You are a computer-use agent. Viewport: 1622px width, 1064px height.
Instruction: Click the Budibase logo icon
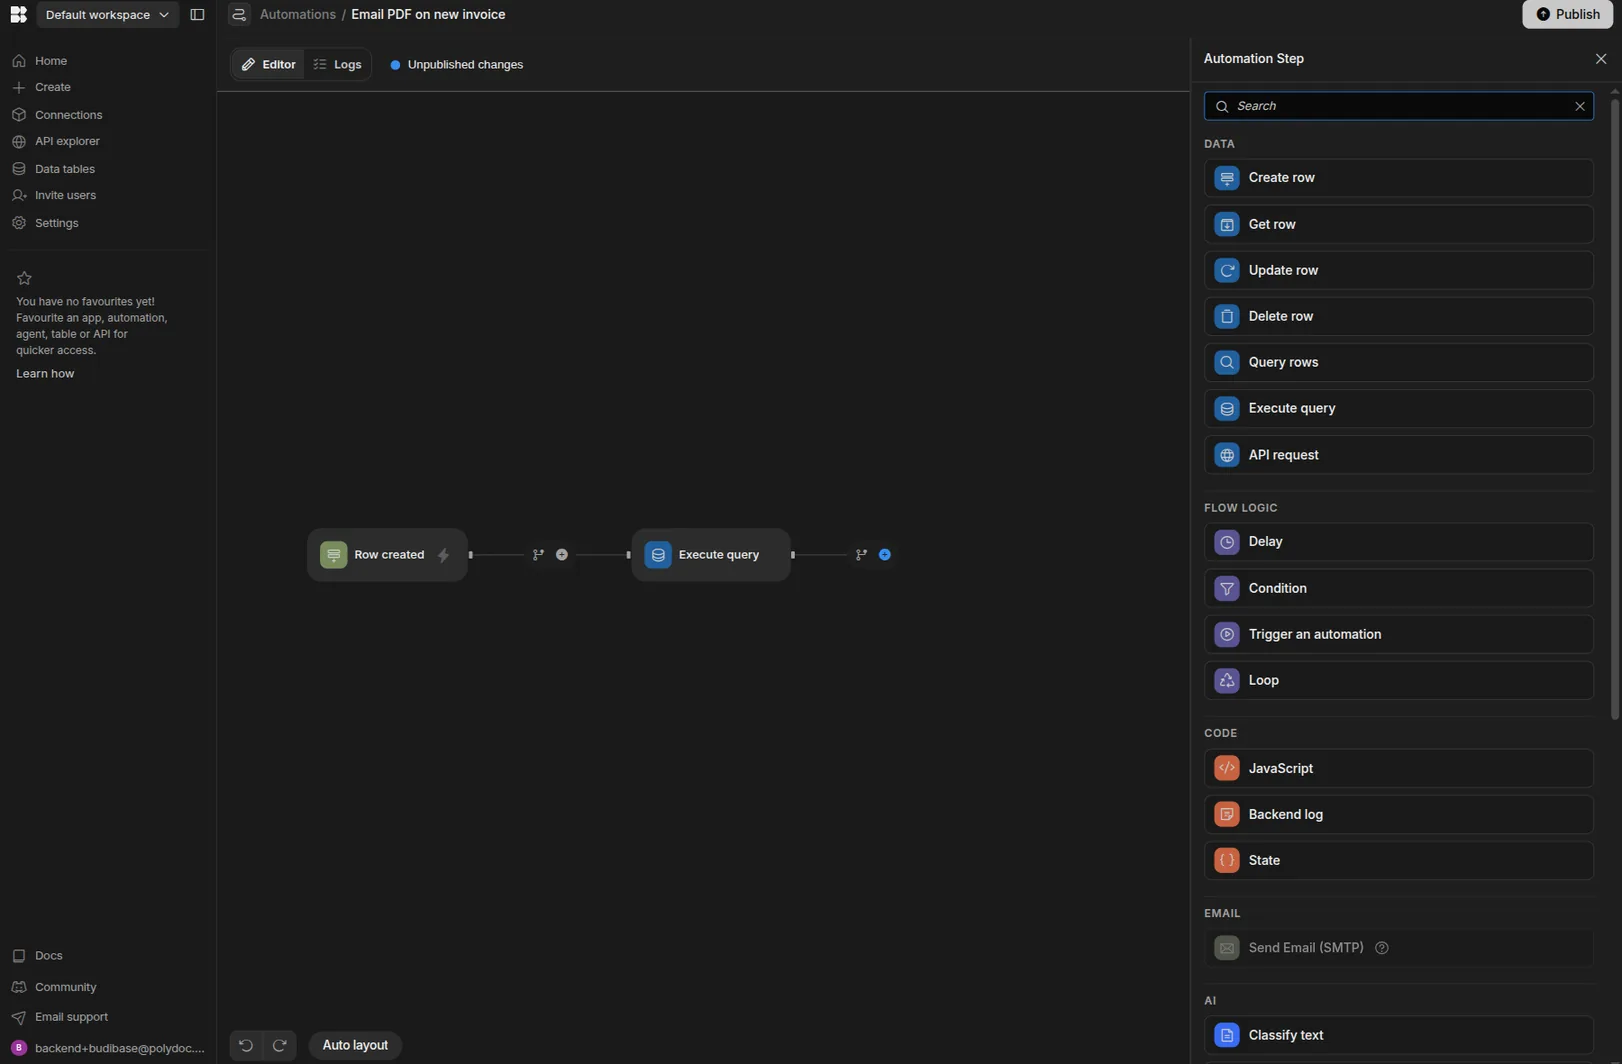tap(18, 14)
